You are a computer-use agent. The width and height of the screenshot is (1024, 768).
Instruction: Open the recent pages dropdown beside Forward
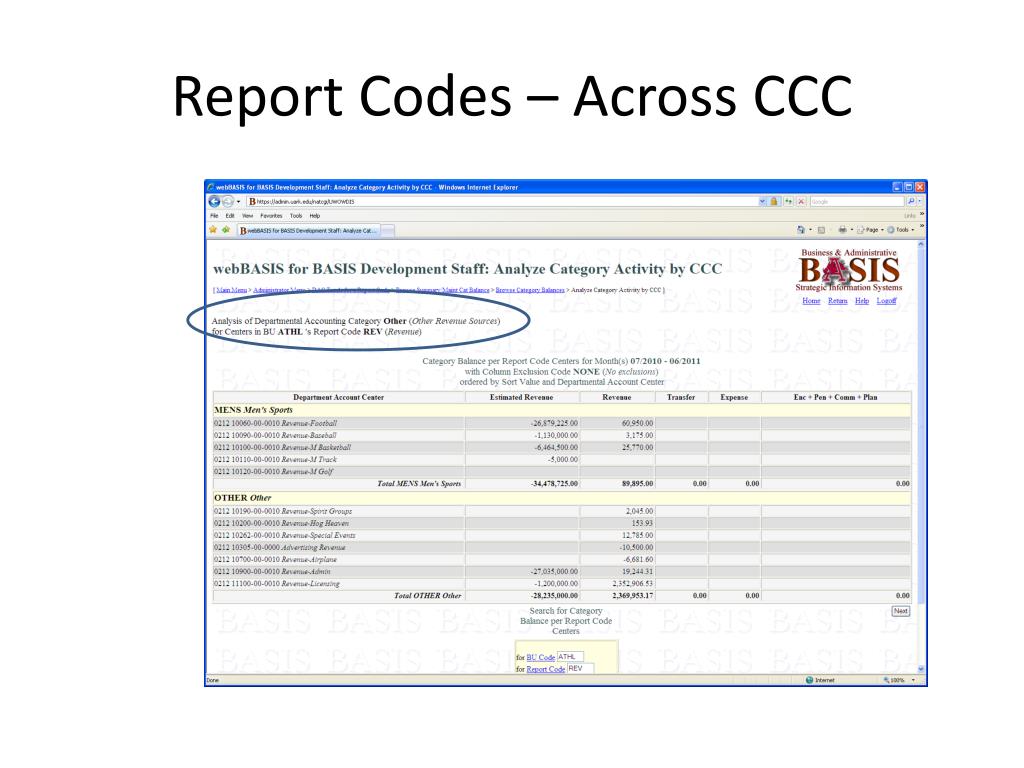(238, 202)
